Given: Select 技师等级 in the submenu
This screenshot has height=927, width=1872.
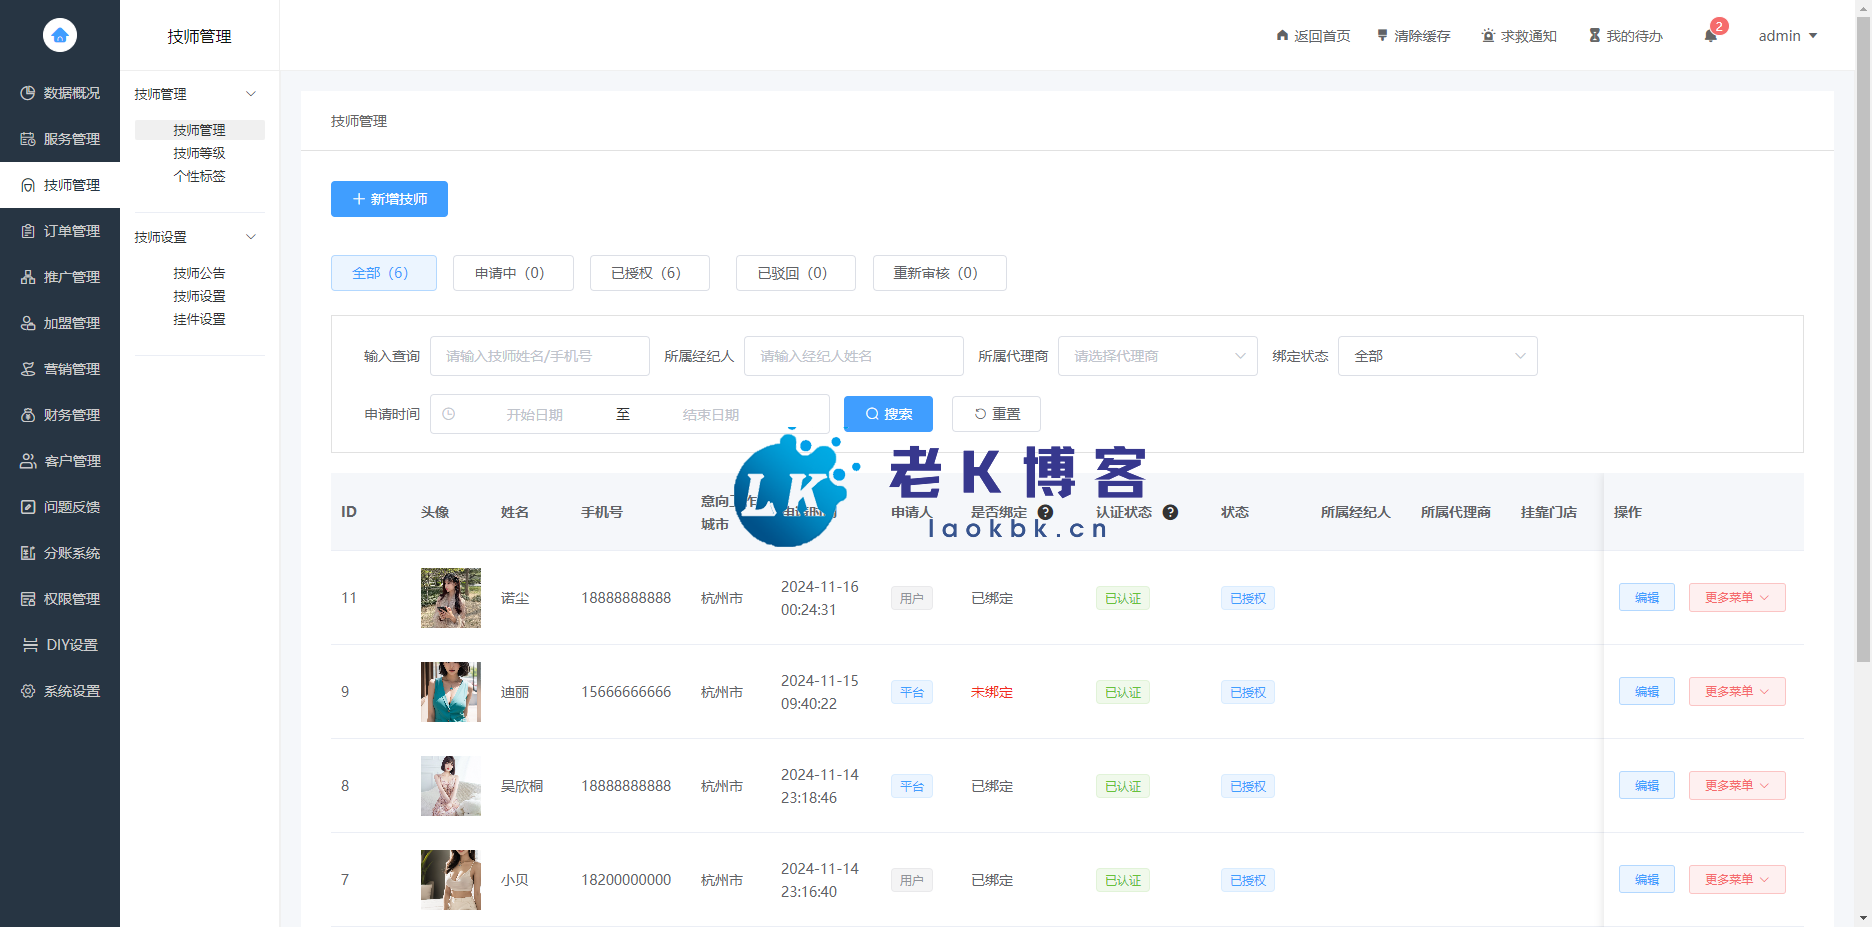Looking at the screenshot, I should [199, 153].
